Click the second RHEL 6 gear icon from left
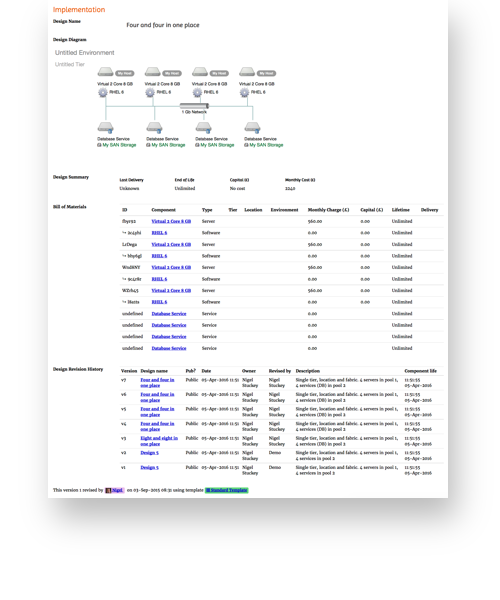This screenshot has width=500, height=600. (x=150, y=92)
